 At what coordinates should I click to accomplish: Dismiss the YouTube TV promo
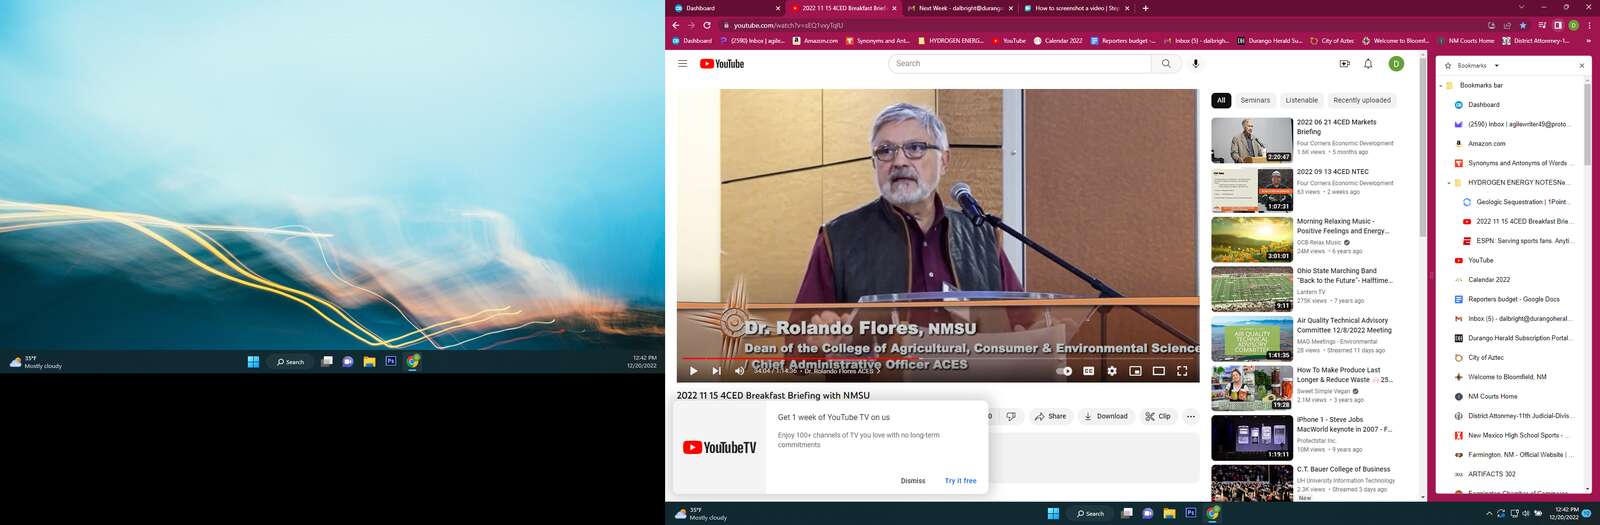[x=913, y=481]
